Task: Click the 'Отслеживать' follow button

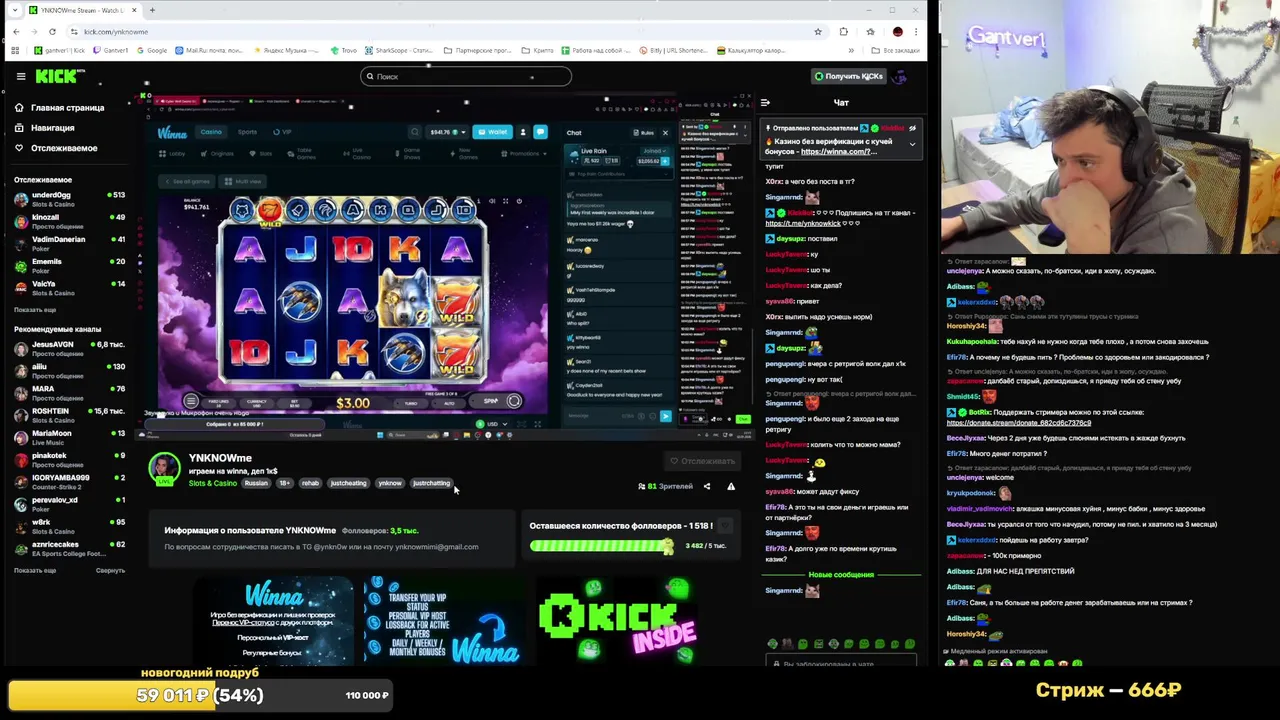Action: click(x=703, y=461)
